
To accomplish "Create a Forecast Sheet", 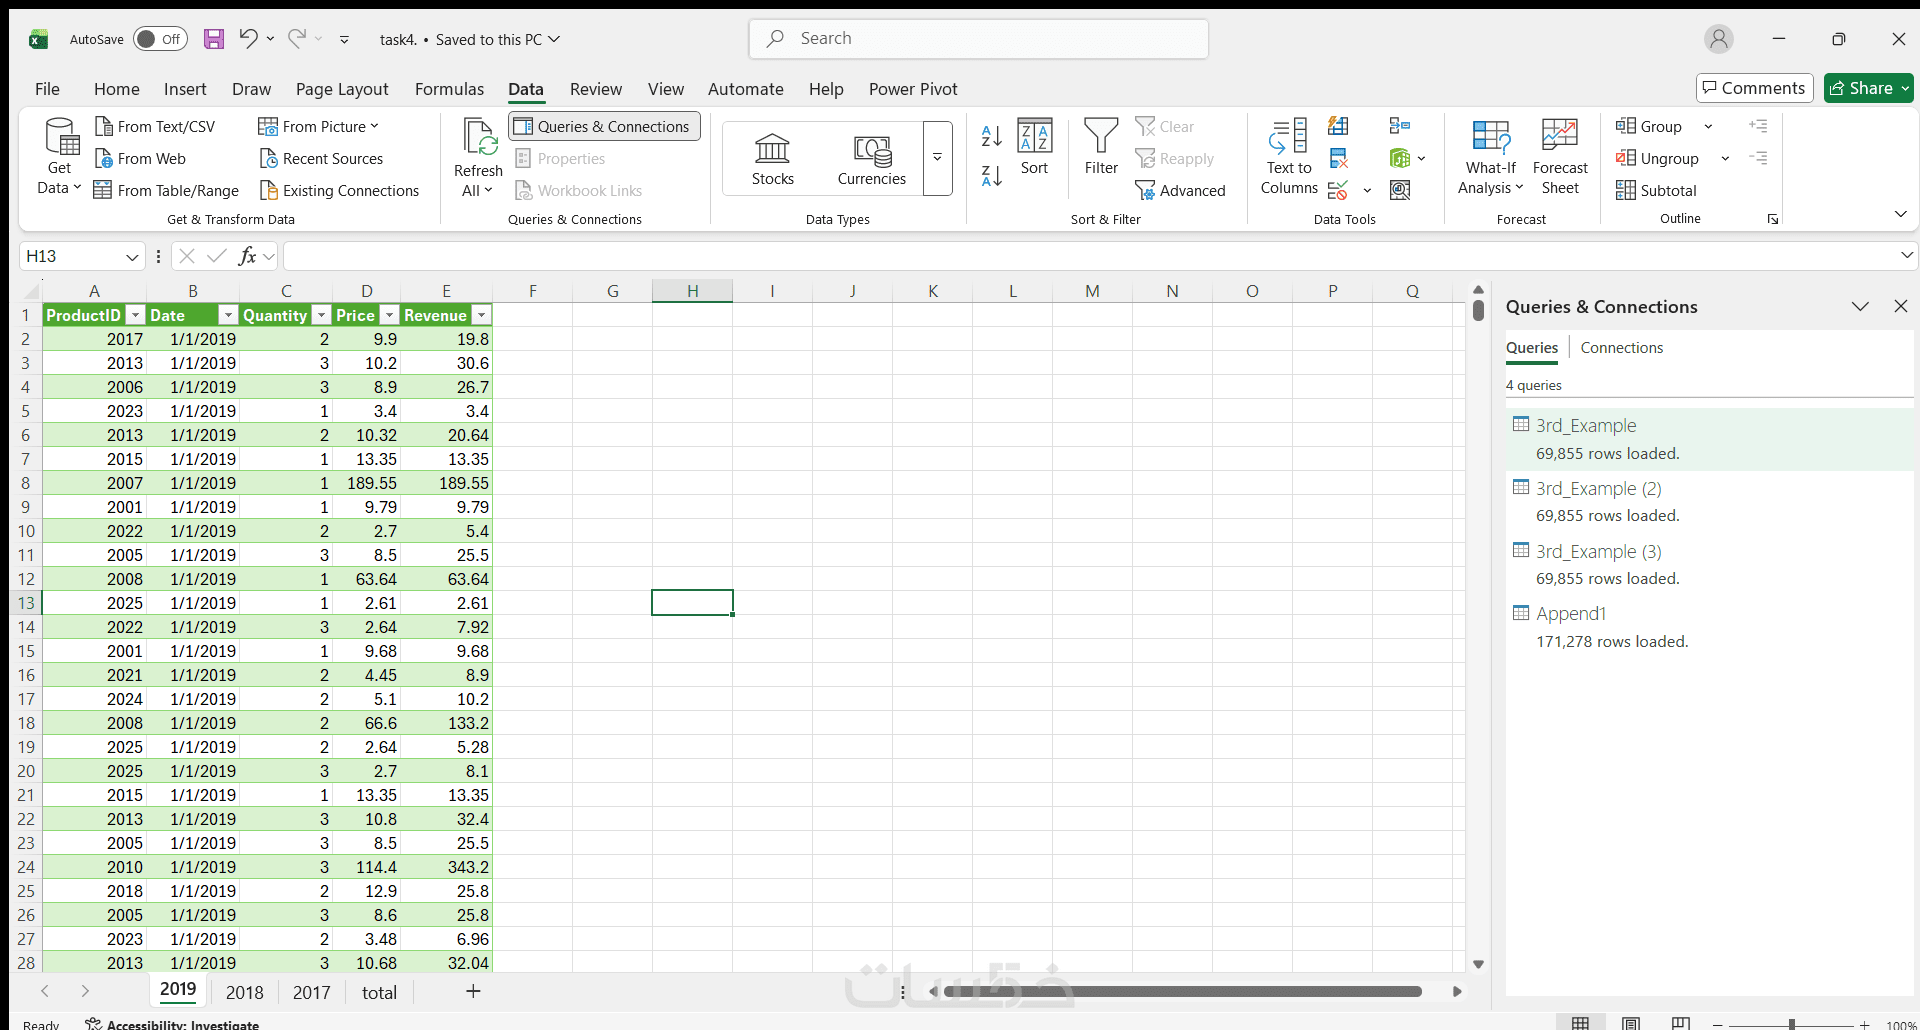I will tap(1560, 156).
